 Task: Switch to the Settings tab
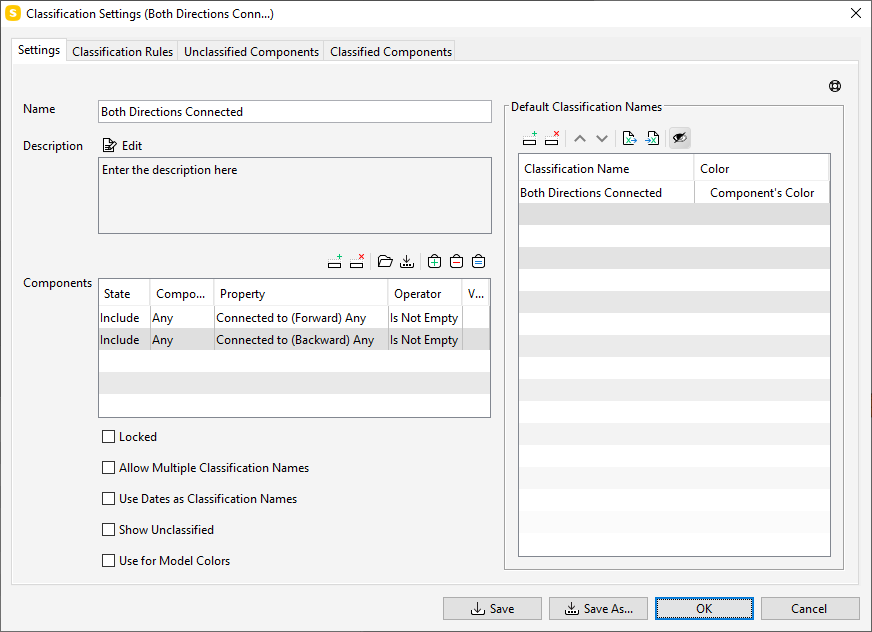39,50
